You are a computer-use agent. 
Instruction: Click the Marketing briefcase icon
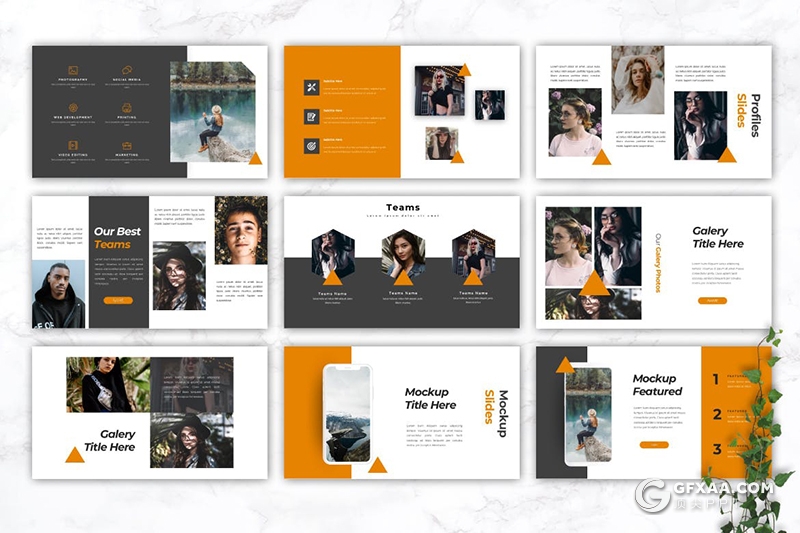(x=127, y=146)
